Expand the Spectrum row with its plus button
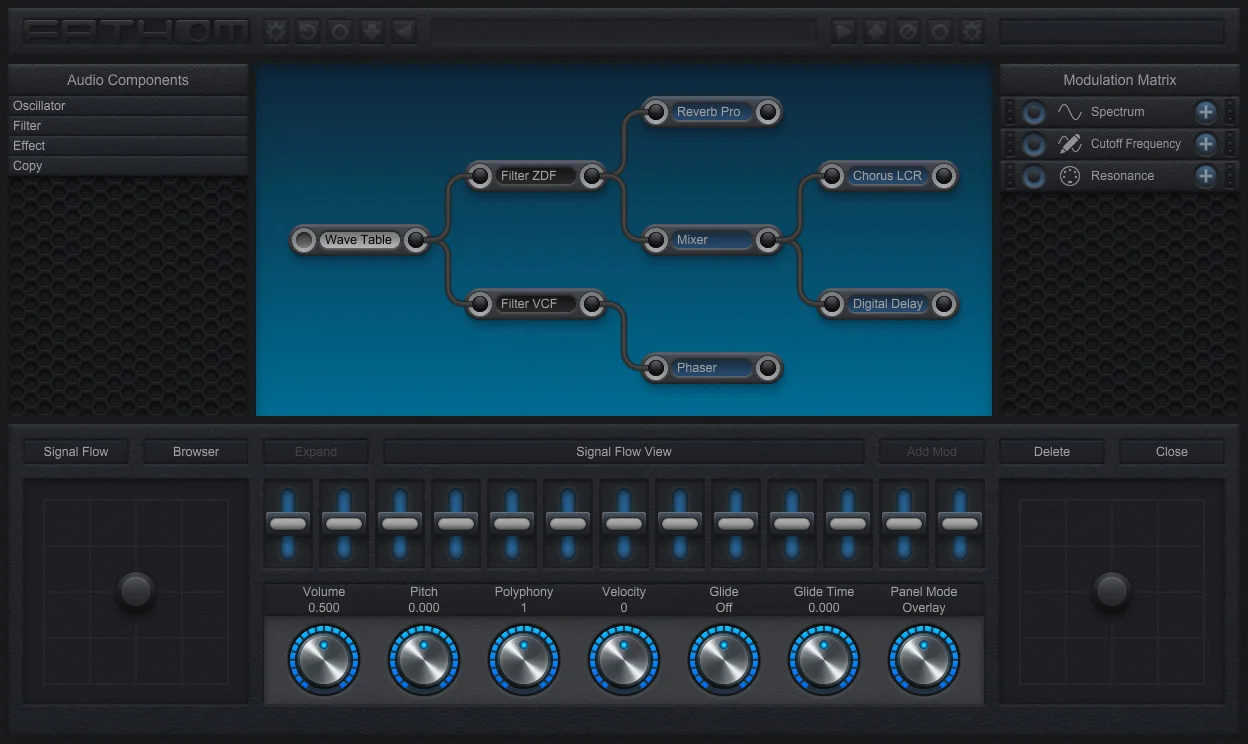1248x744 pixels. [1206, 112]
